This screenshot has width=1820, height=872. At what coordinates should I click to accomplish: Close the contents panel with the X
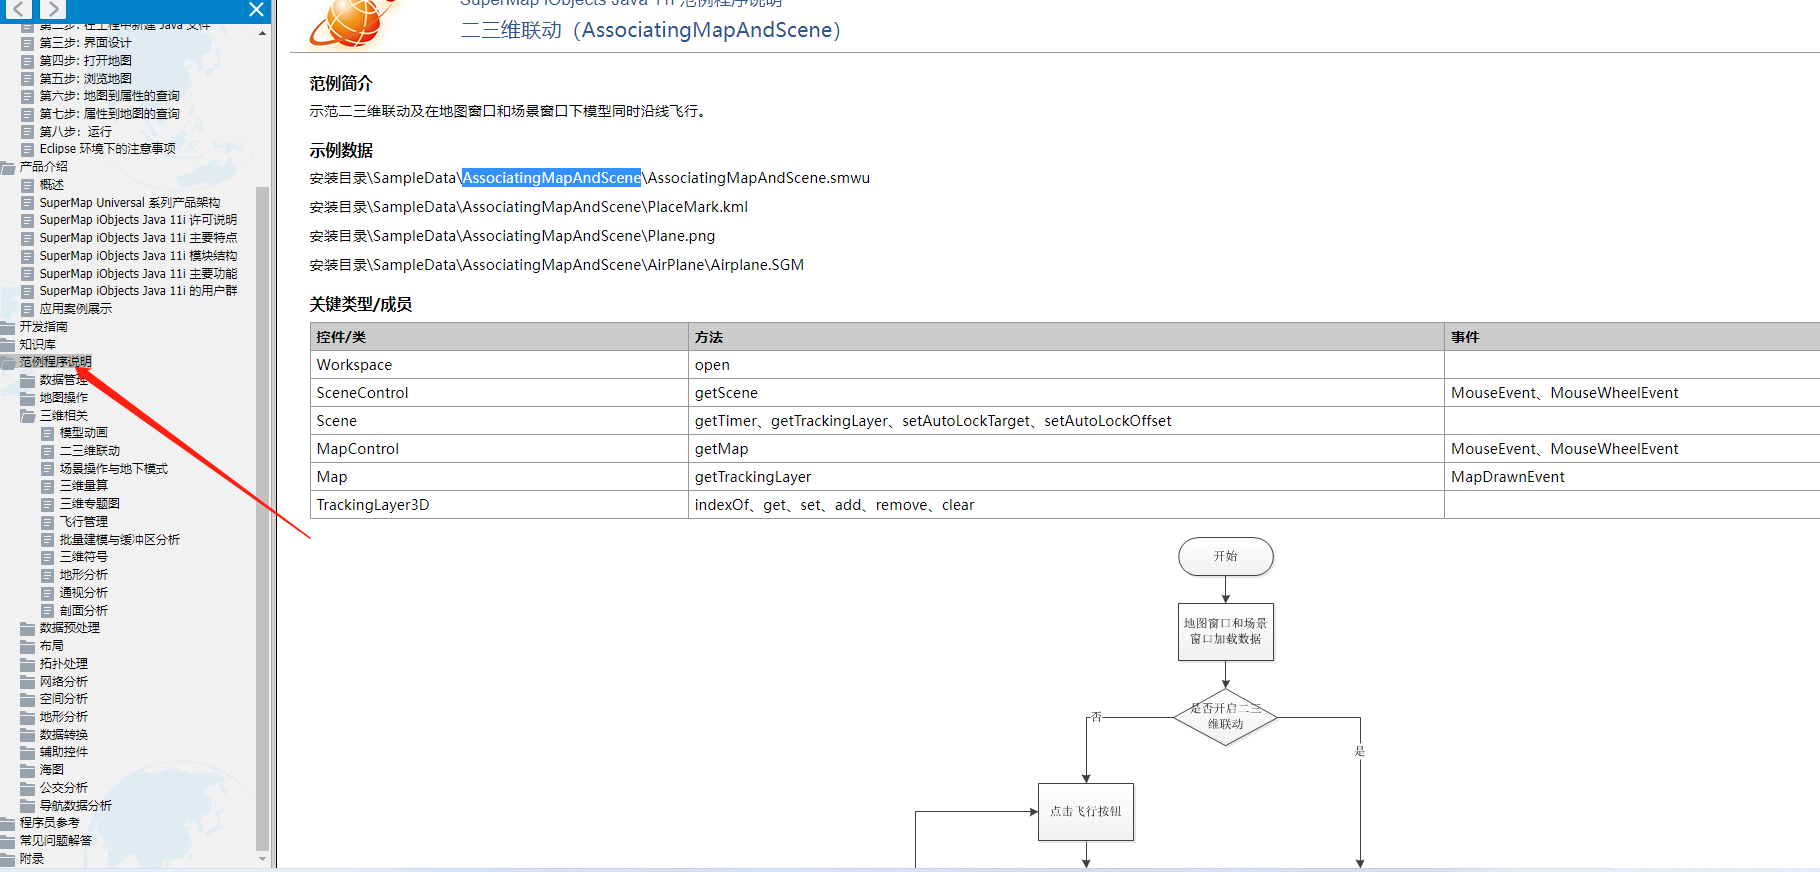pyautogui.click(x=256, y=9)
